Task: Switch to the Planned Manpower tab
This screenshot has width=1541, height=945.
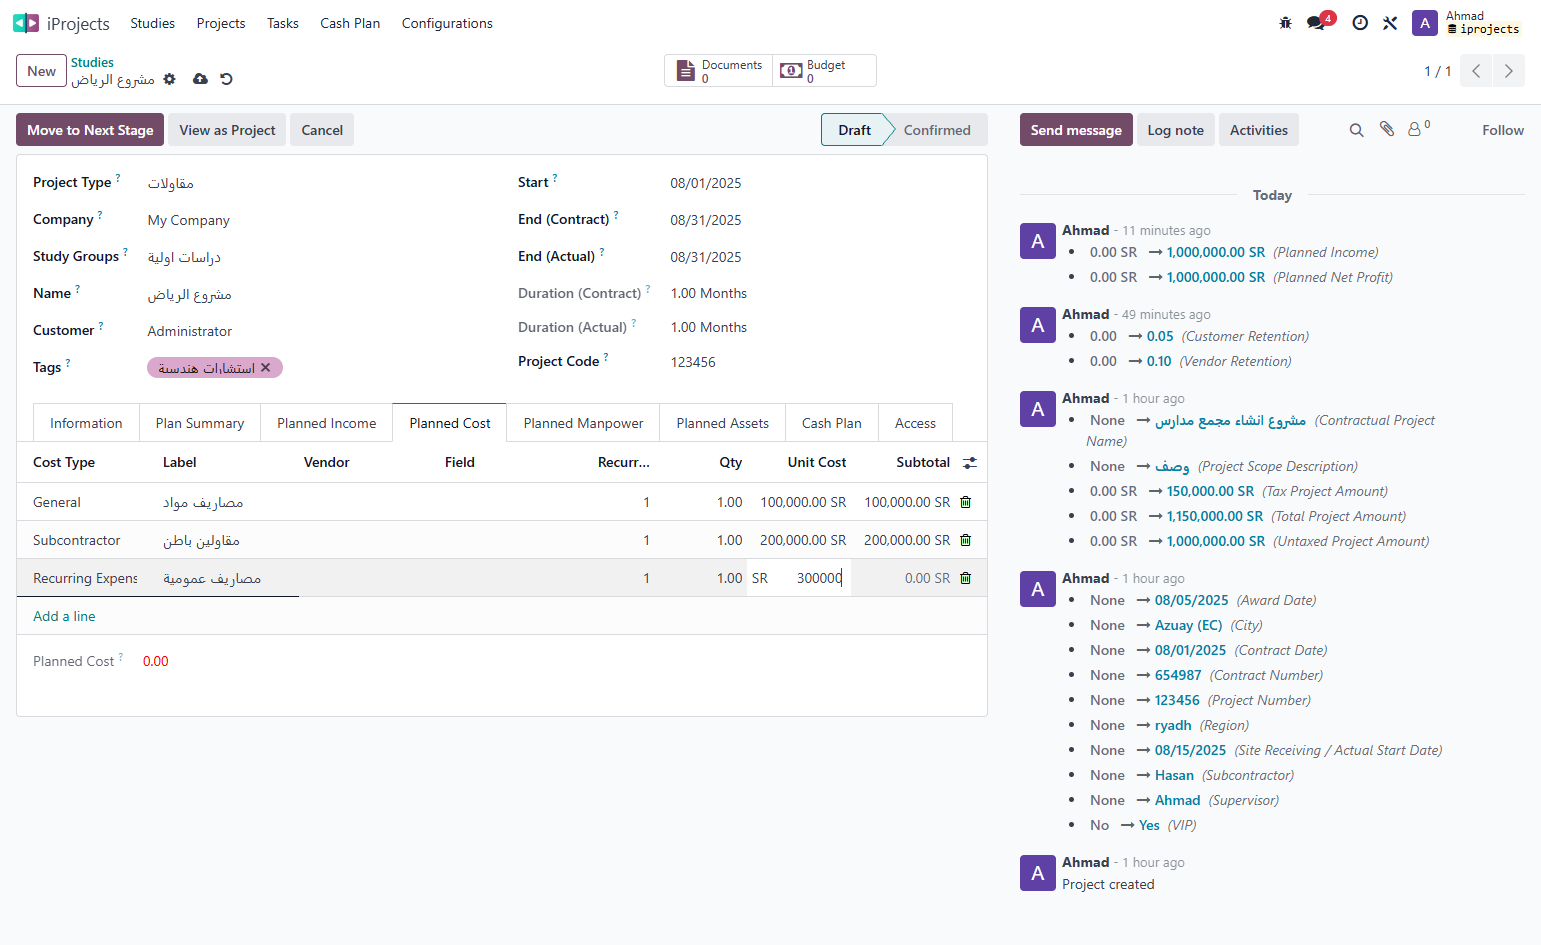Action: [x=584, y=423]
